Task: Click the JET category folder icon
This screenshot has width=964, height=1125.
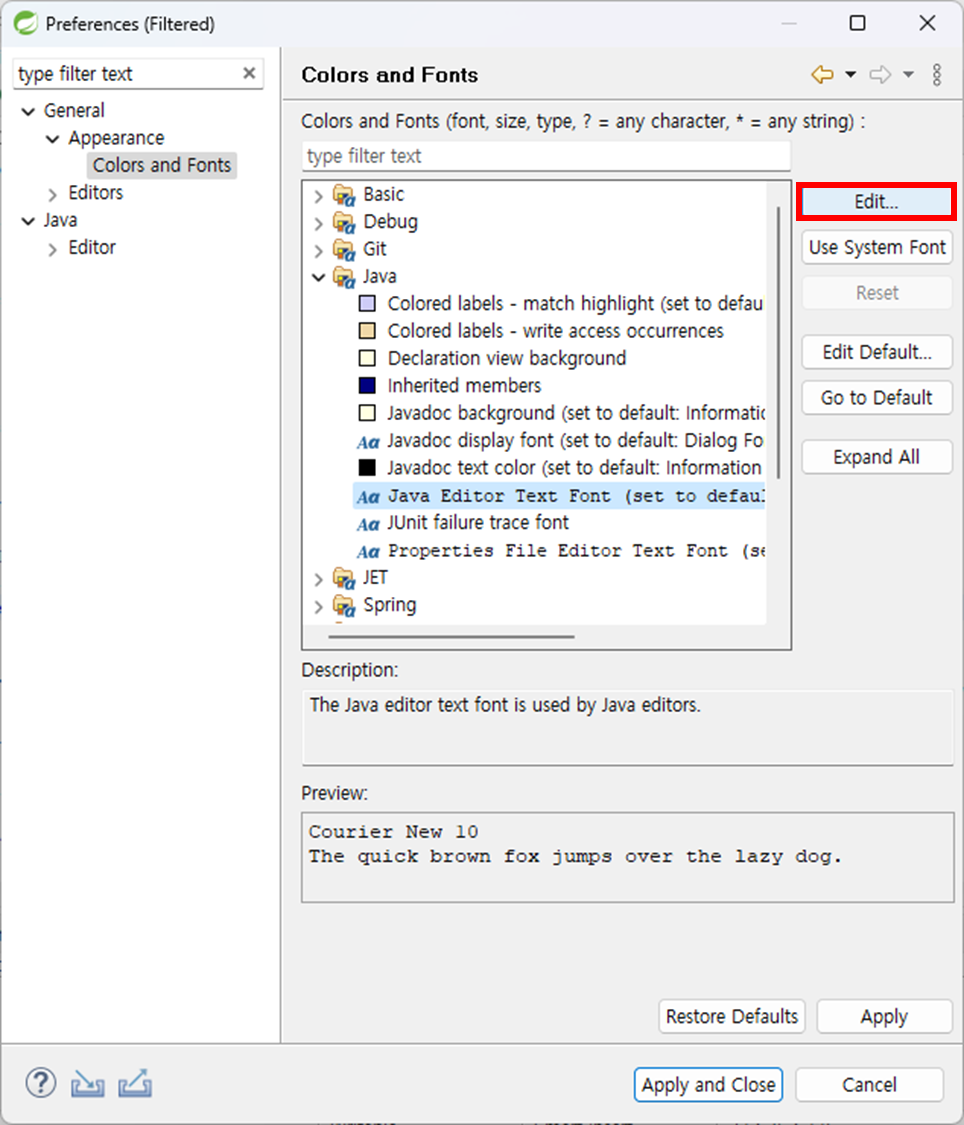Action: pyautogui.click(x=344, y=578)
